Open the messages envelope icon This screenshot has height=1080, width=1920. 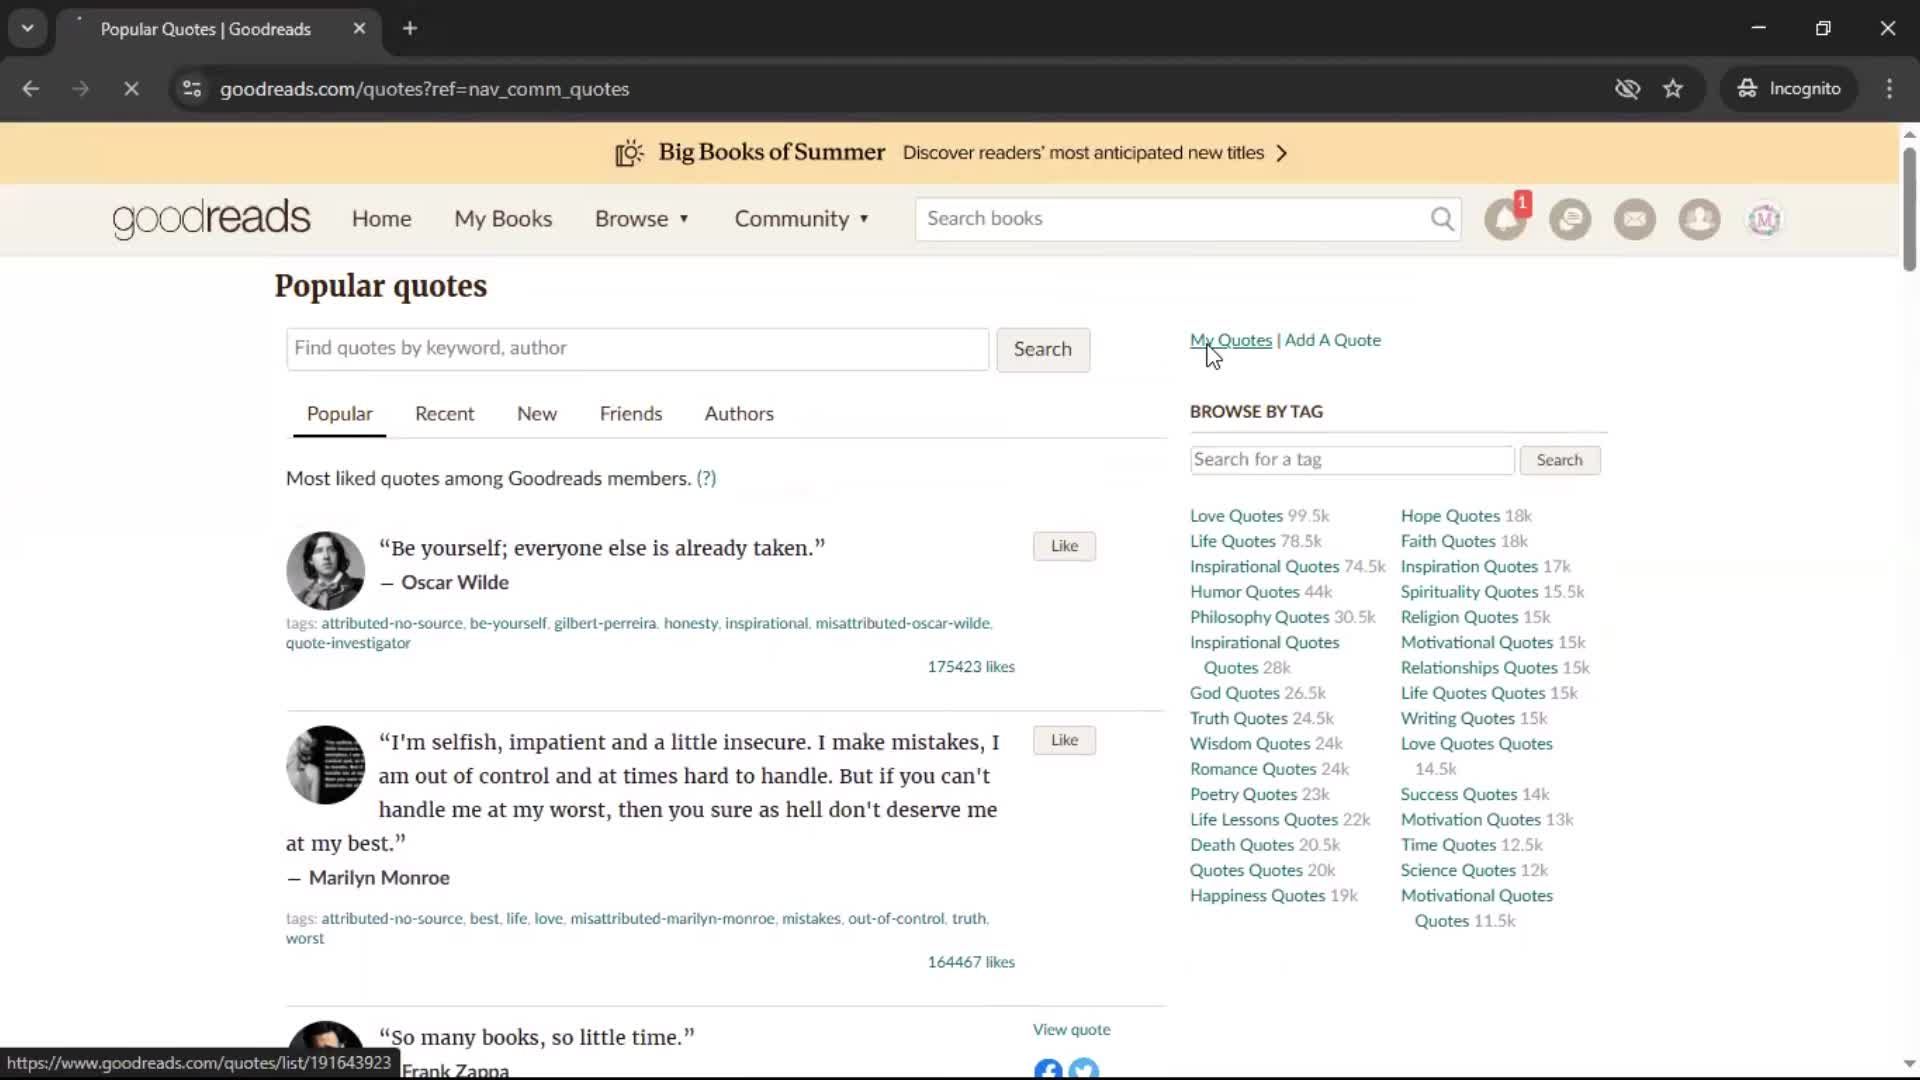[x=1635, y=219]
